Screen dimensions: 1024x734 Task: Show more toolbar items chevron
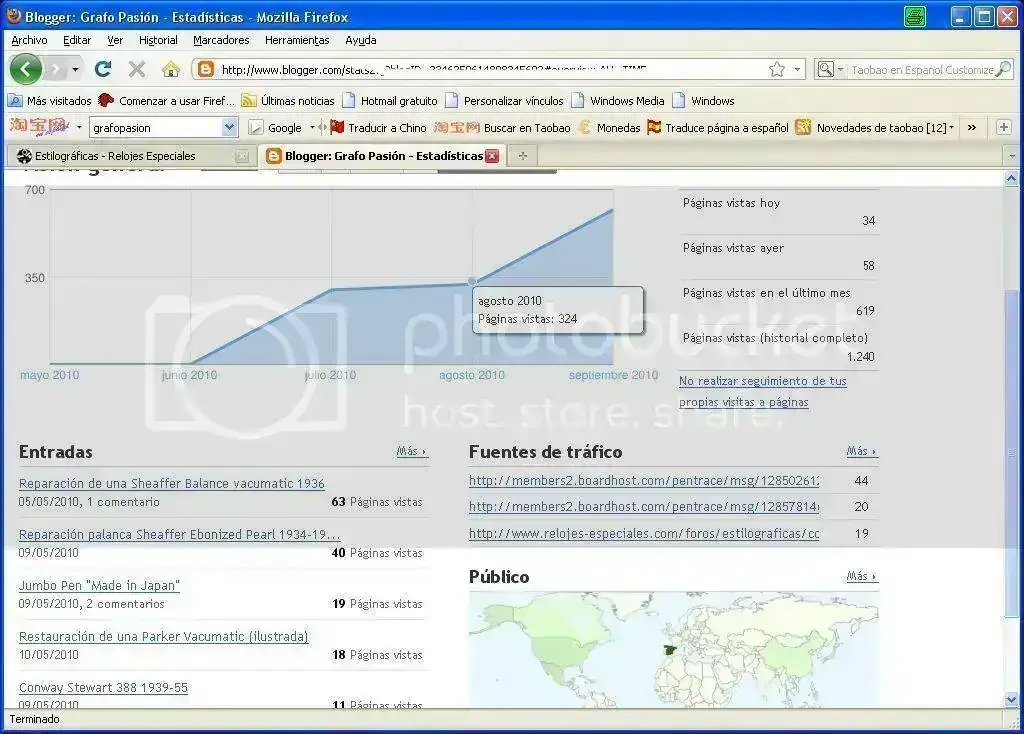coord(972,127)
